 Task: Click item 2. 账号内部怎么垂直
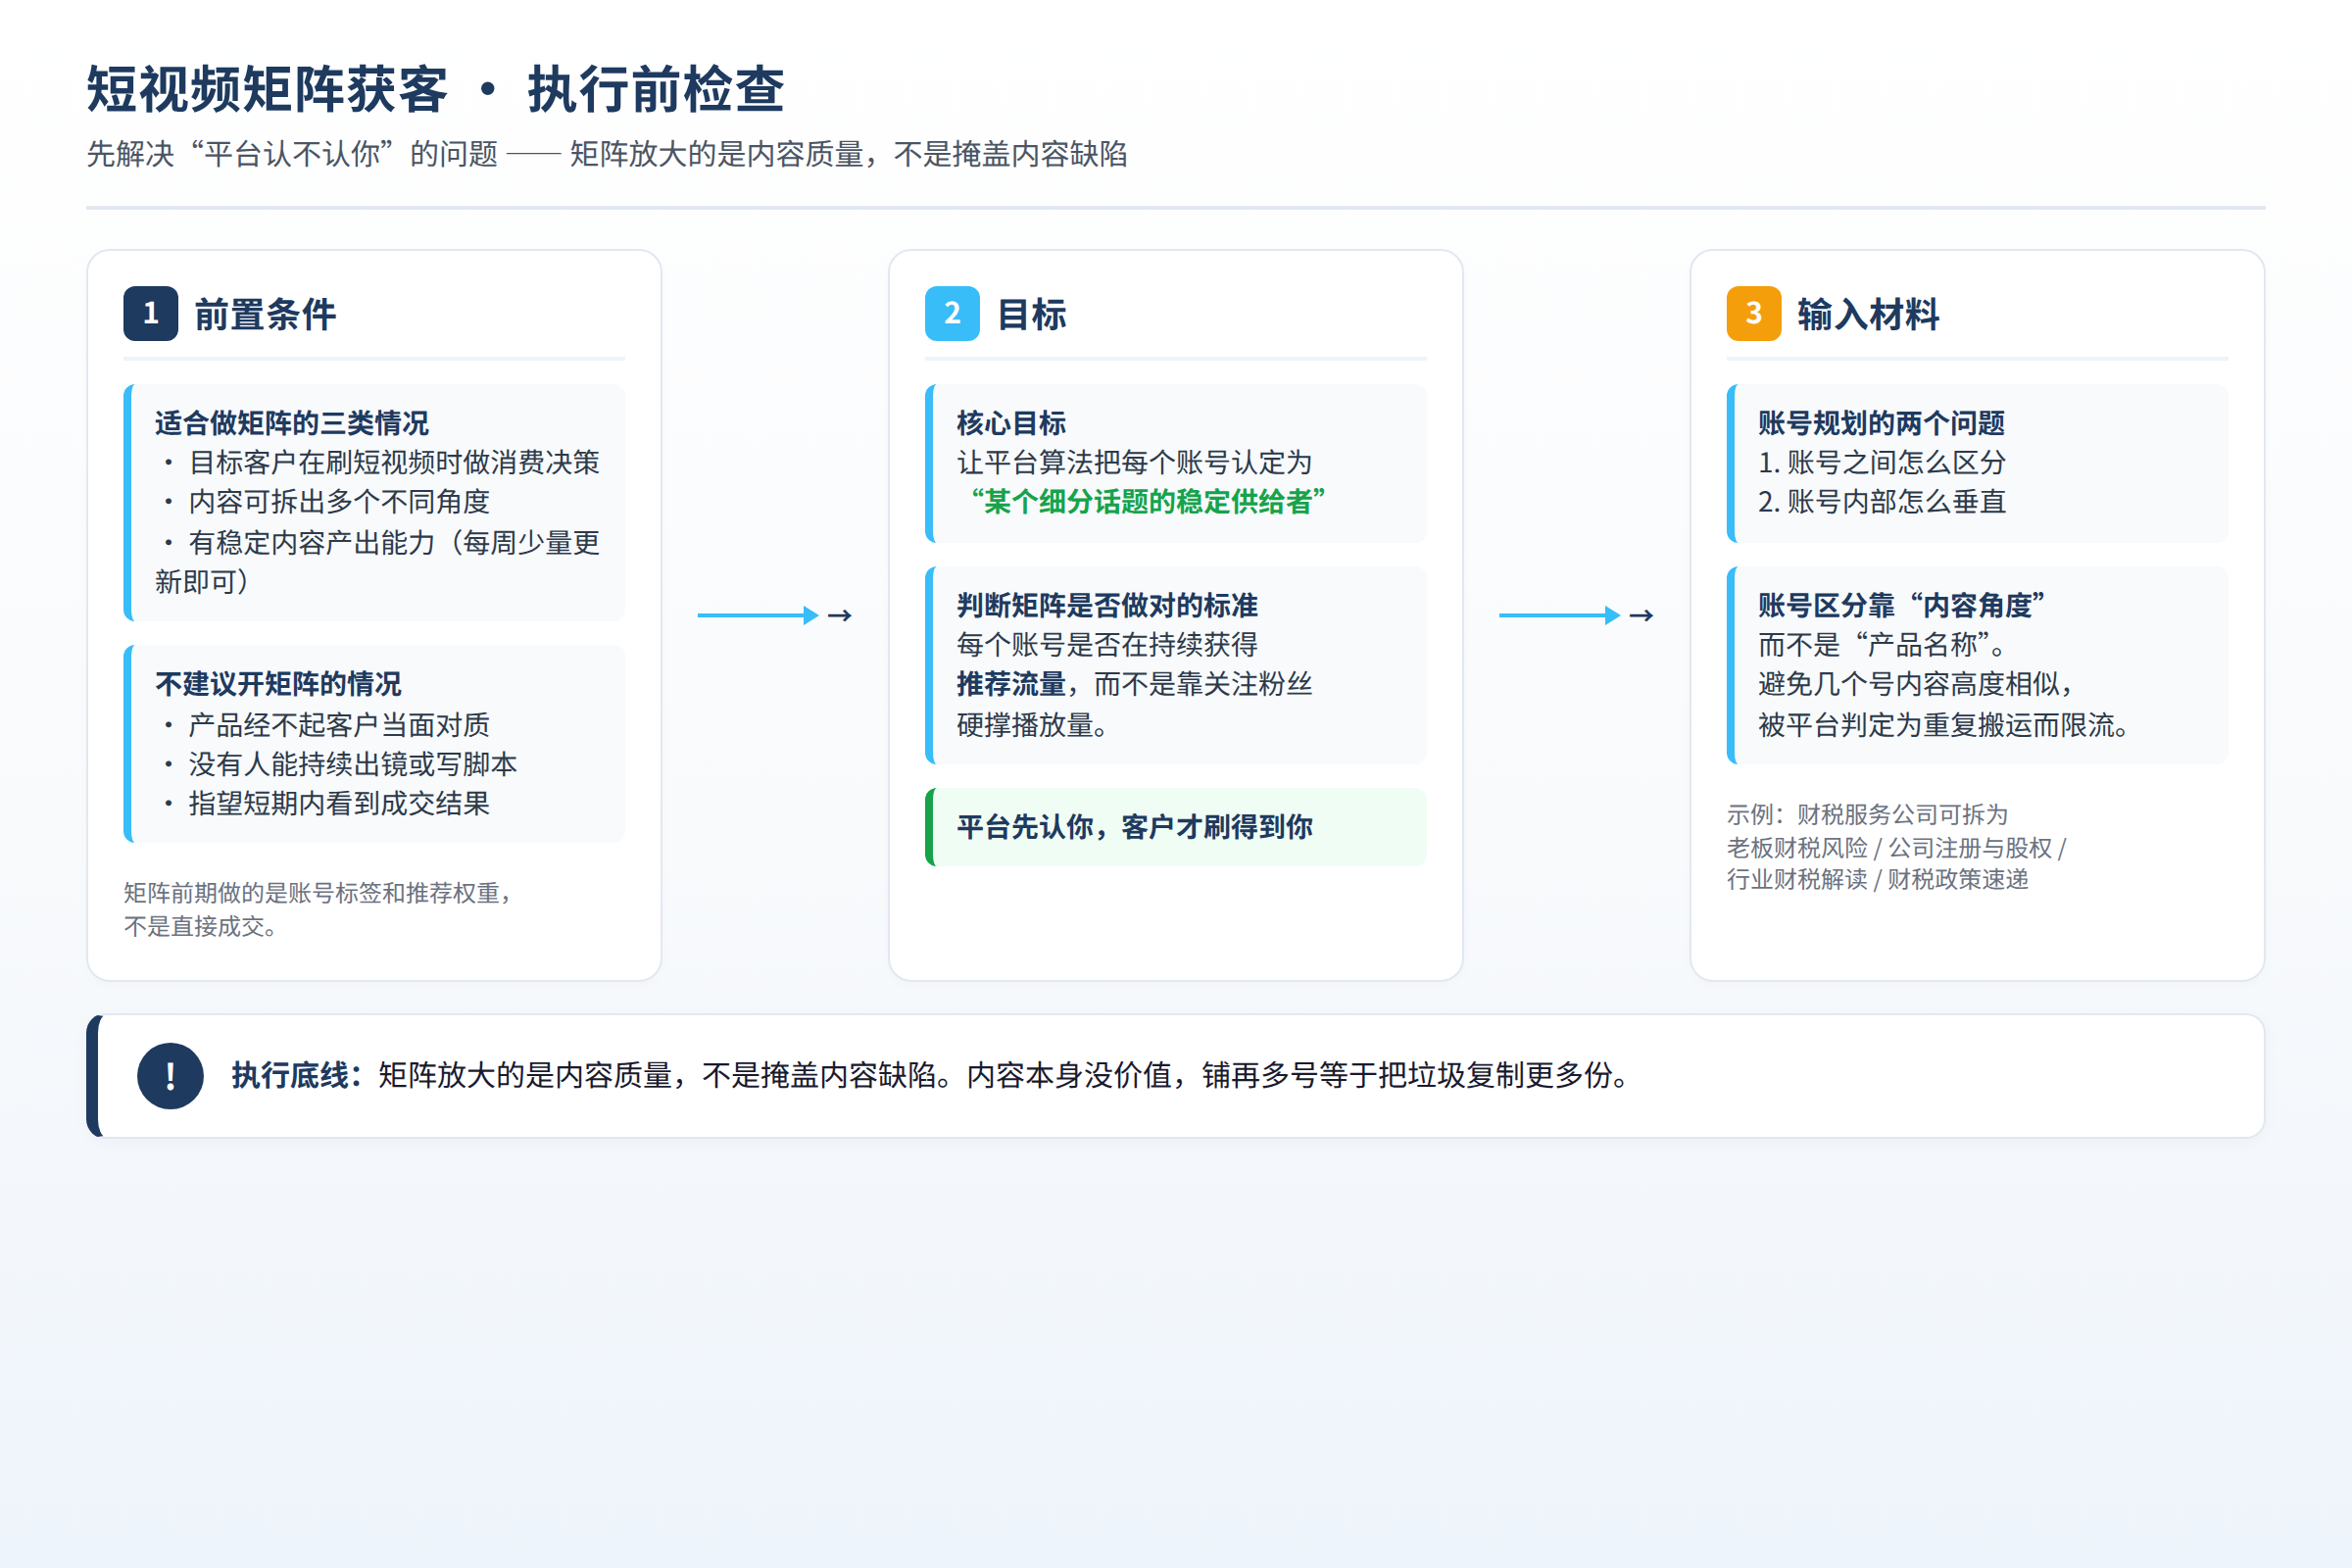(x=1882, y=502)
